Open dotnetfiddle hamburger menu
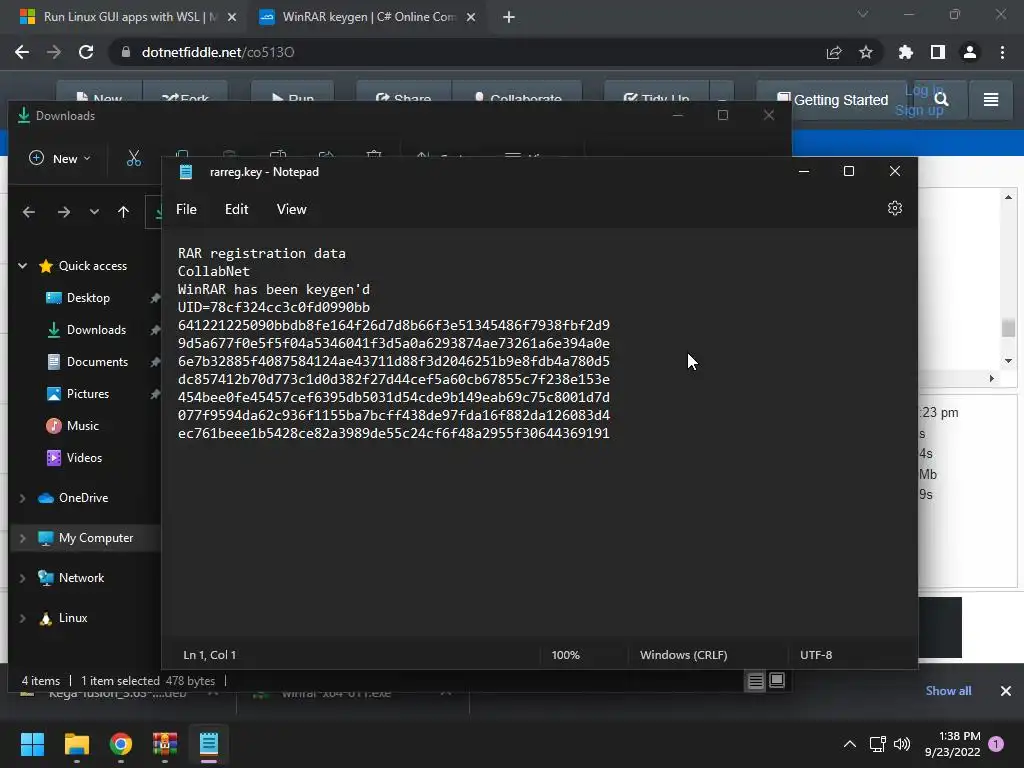This screenshot has width=1024, height=768. (x=991, y=99)
